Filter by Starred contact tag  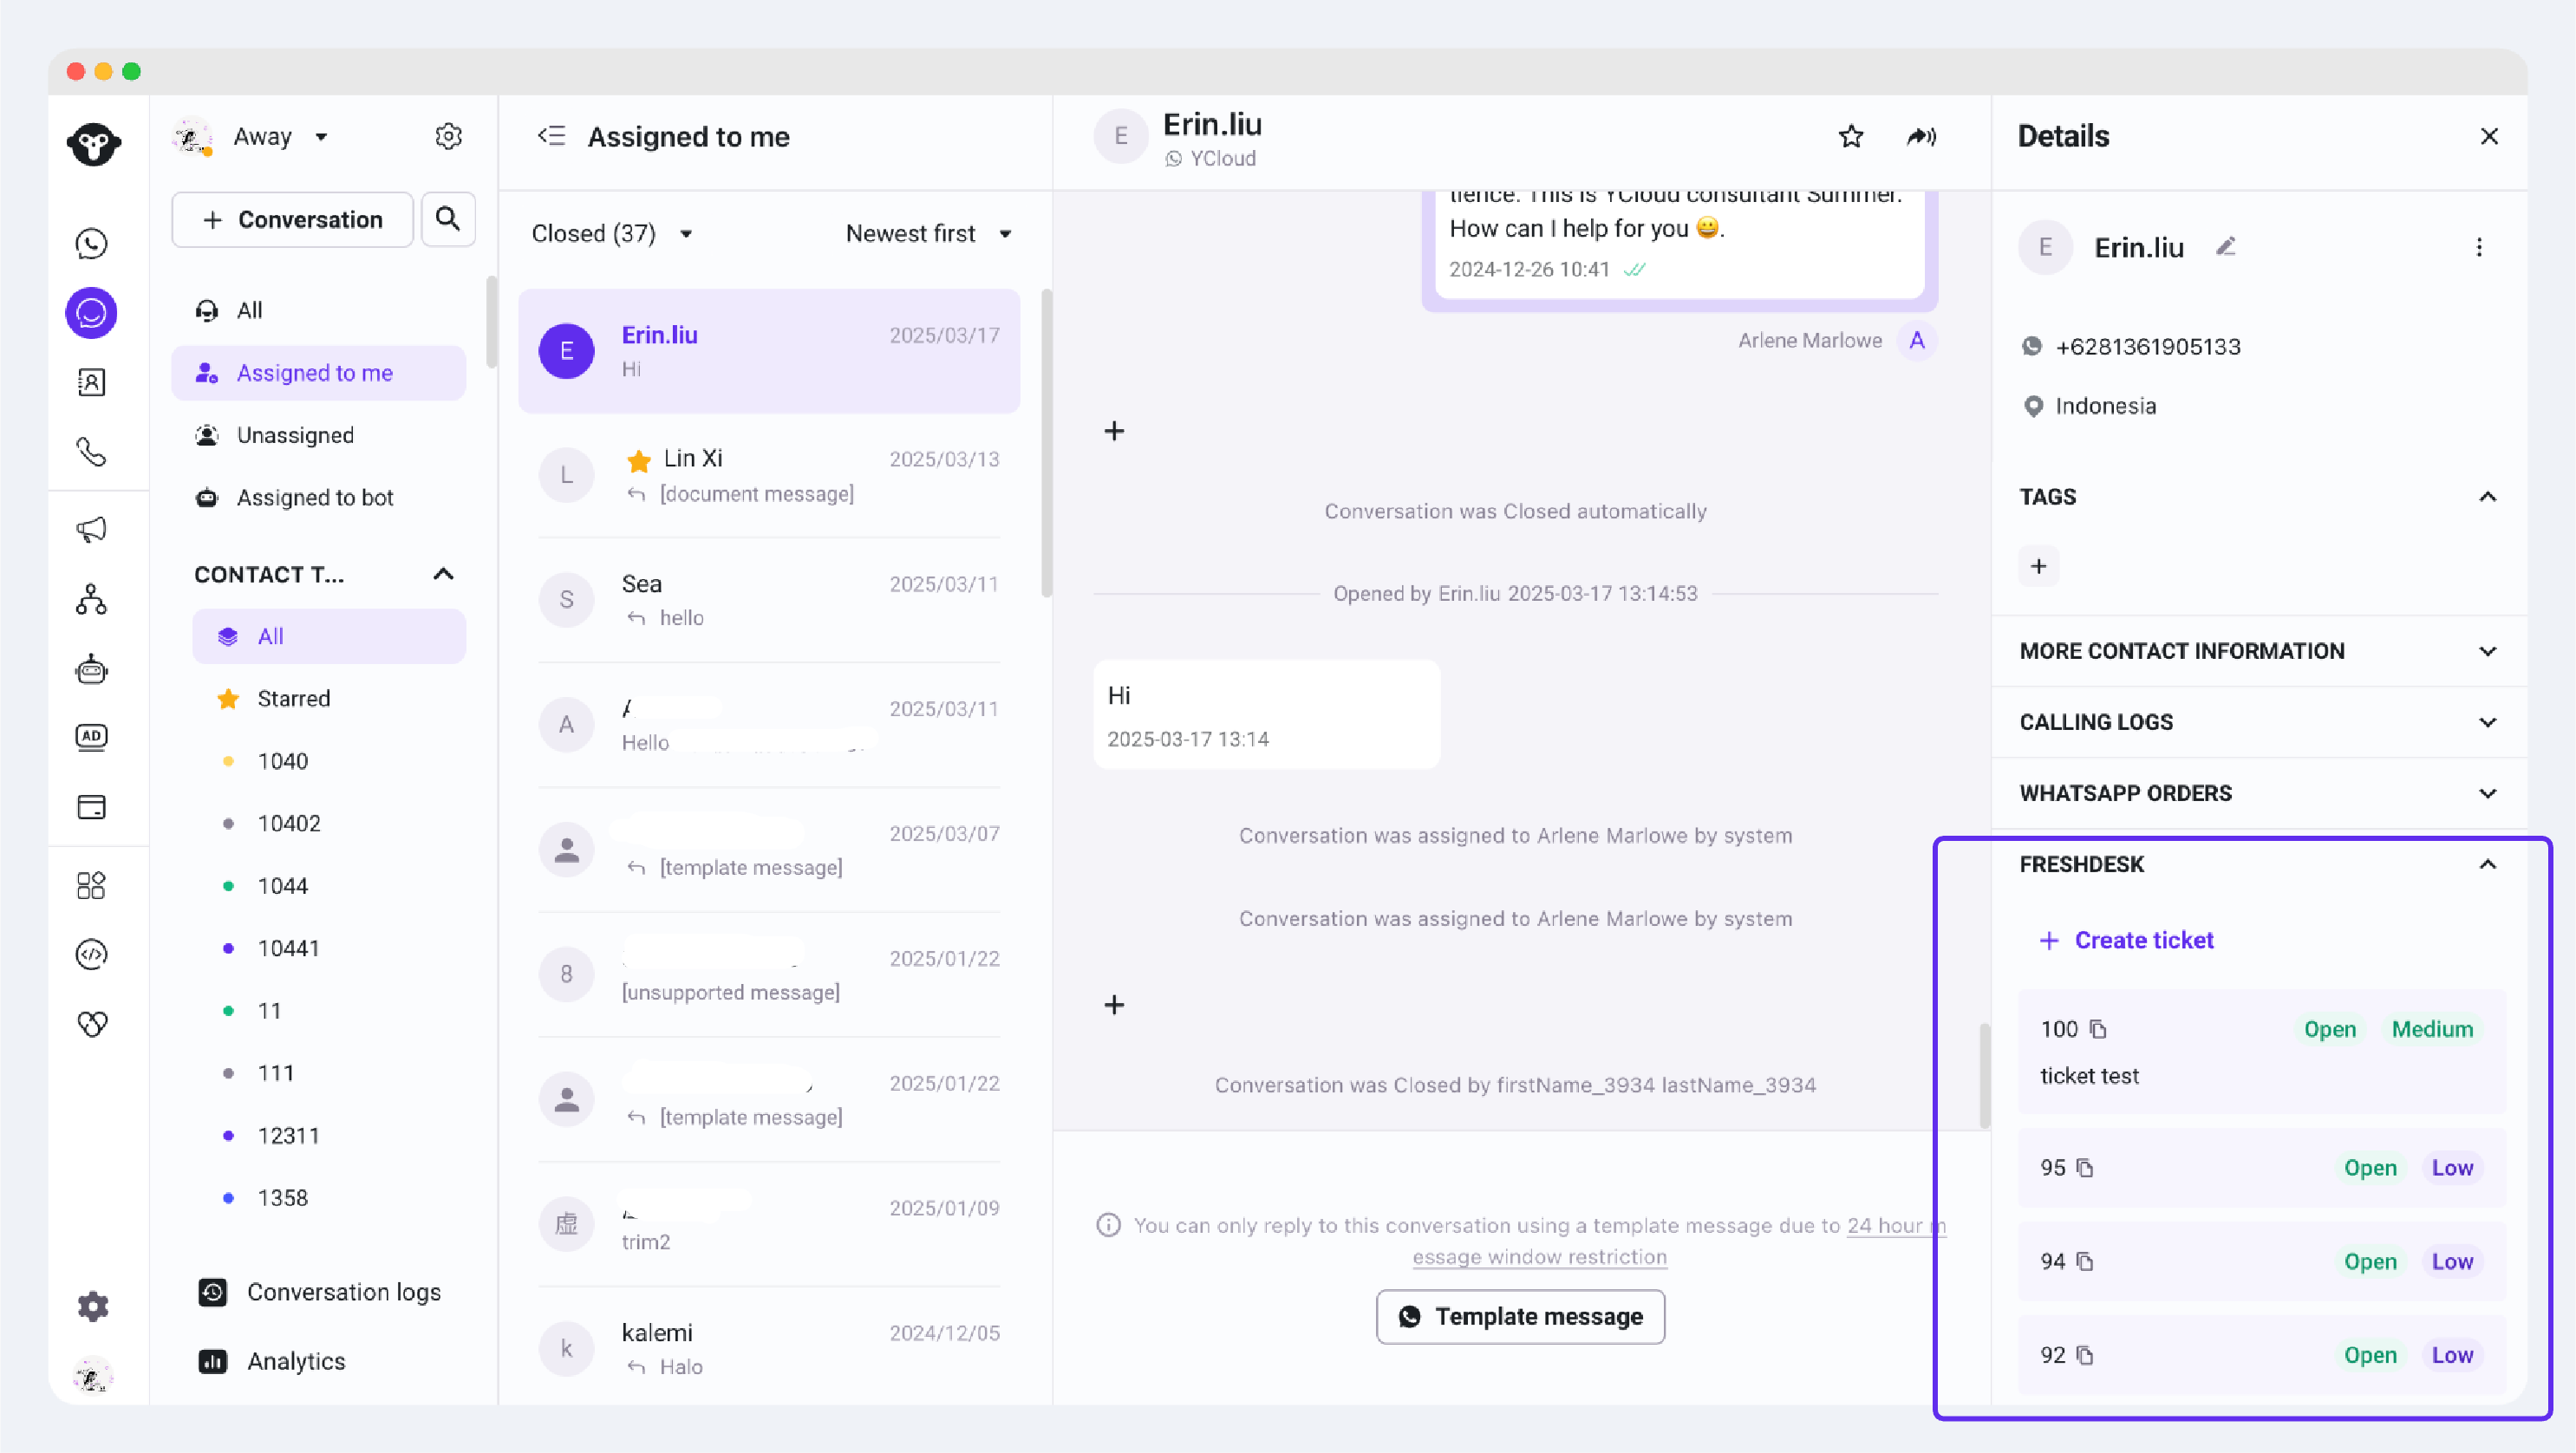tap(293, 698)
